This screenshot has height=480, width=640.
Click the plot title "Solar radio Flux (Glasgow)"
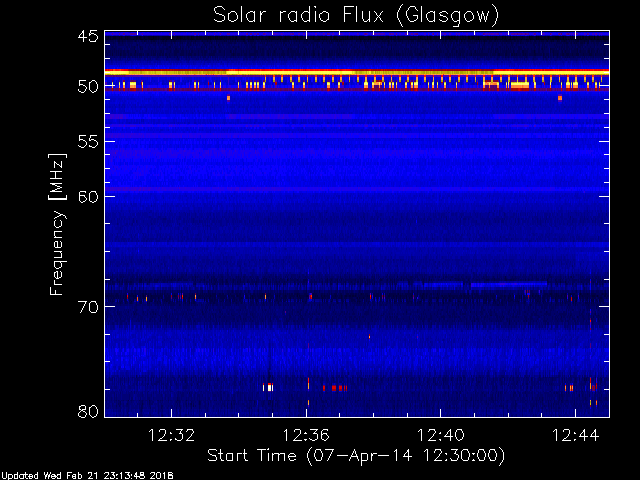356,16
